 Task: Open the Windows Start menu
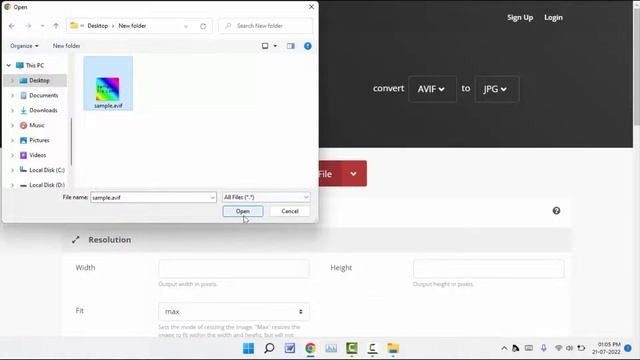pyautogui.click(x=248, y=348)
